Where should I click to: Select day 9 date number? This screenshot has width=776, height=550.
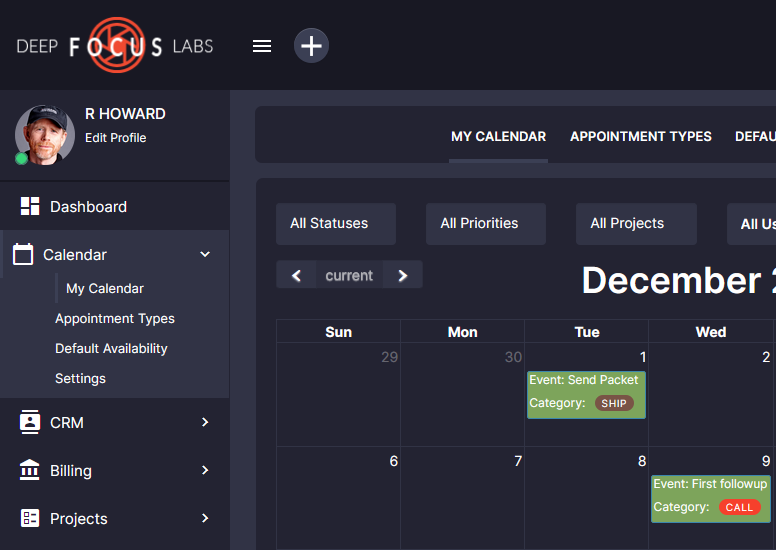766,461
